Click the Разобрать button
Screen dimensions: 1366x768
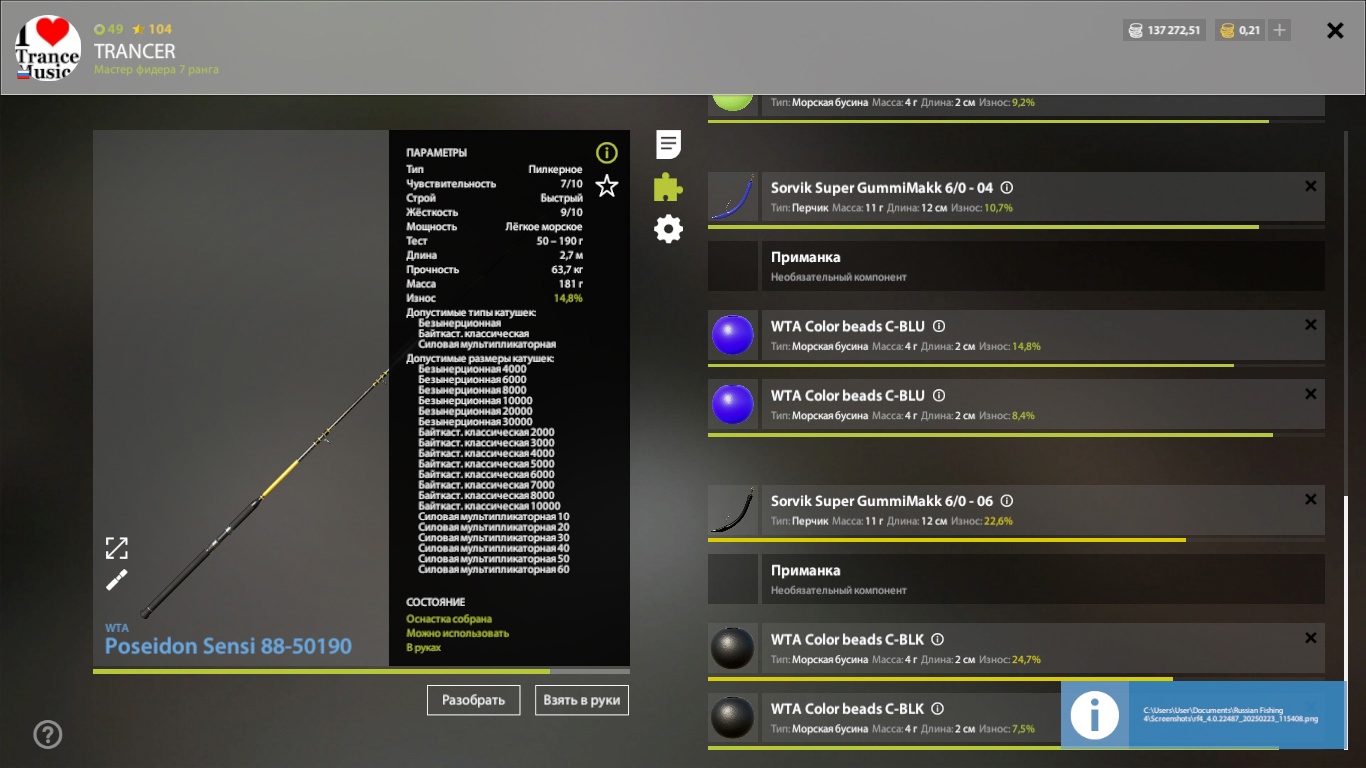pyautogui.click(x=474, y=700)
